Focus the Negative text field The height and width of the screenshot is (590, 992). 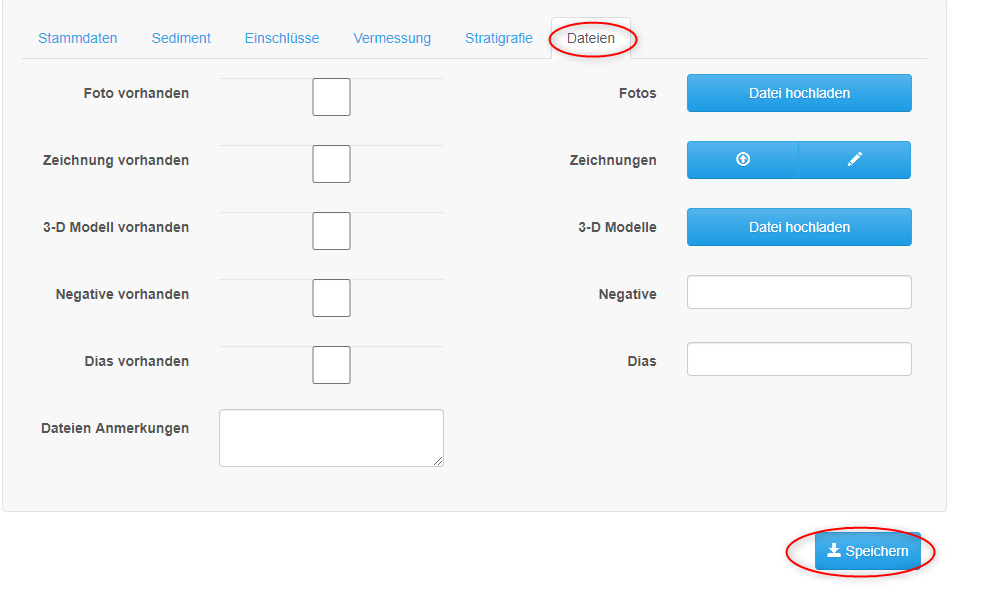(x=799, y=292)
